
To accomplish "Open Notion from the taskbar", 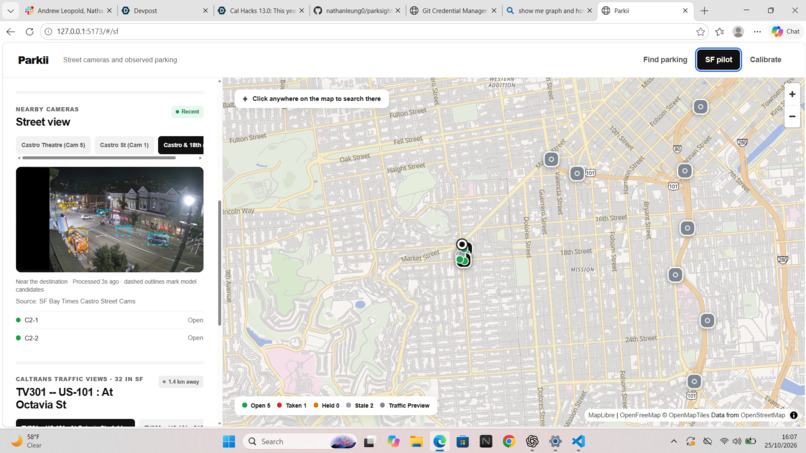I will click(x=486, y=441).
